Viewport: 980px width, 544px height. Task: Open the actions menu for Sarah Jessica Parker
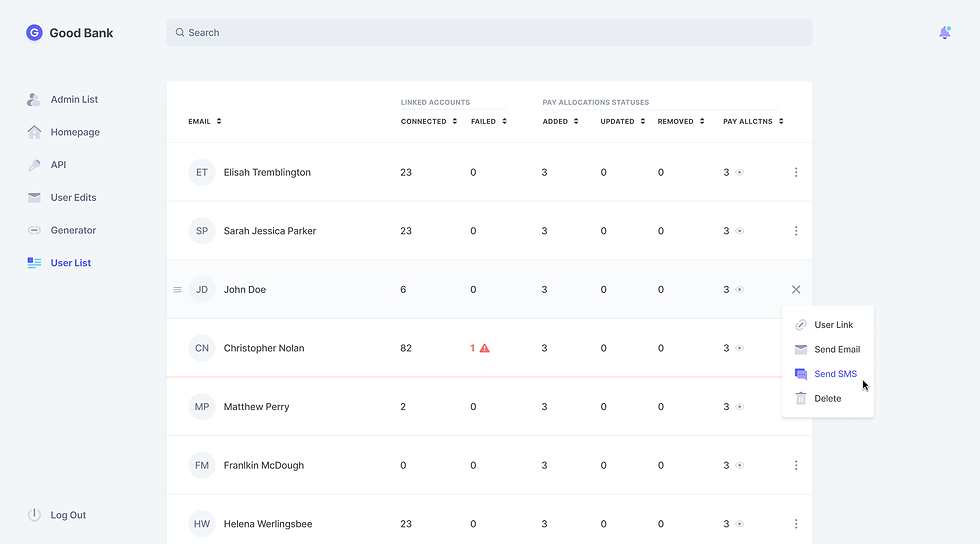(x=796, y=231)
